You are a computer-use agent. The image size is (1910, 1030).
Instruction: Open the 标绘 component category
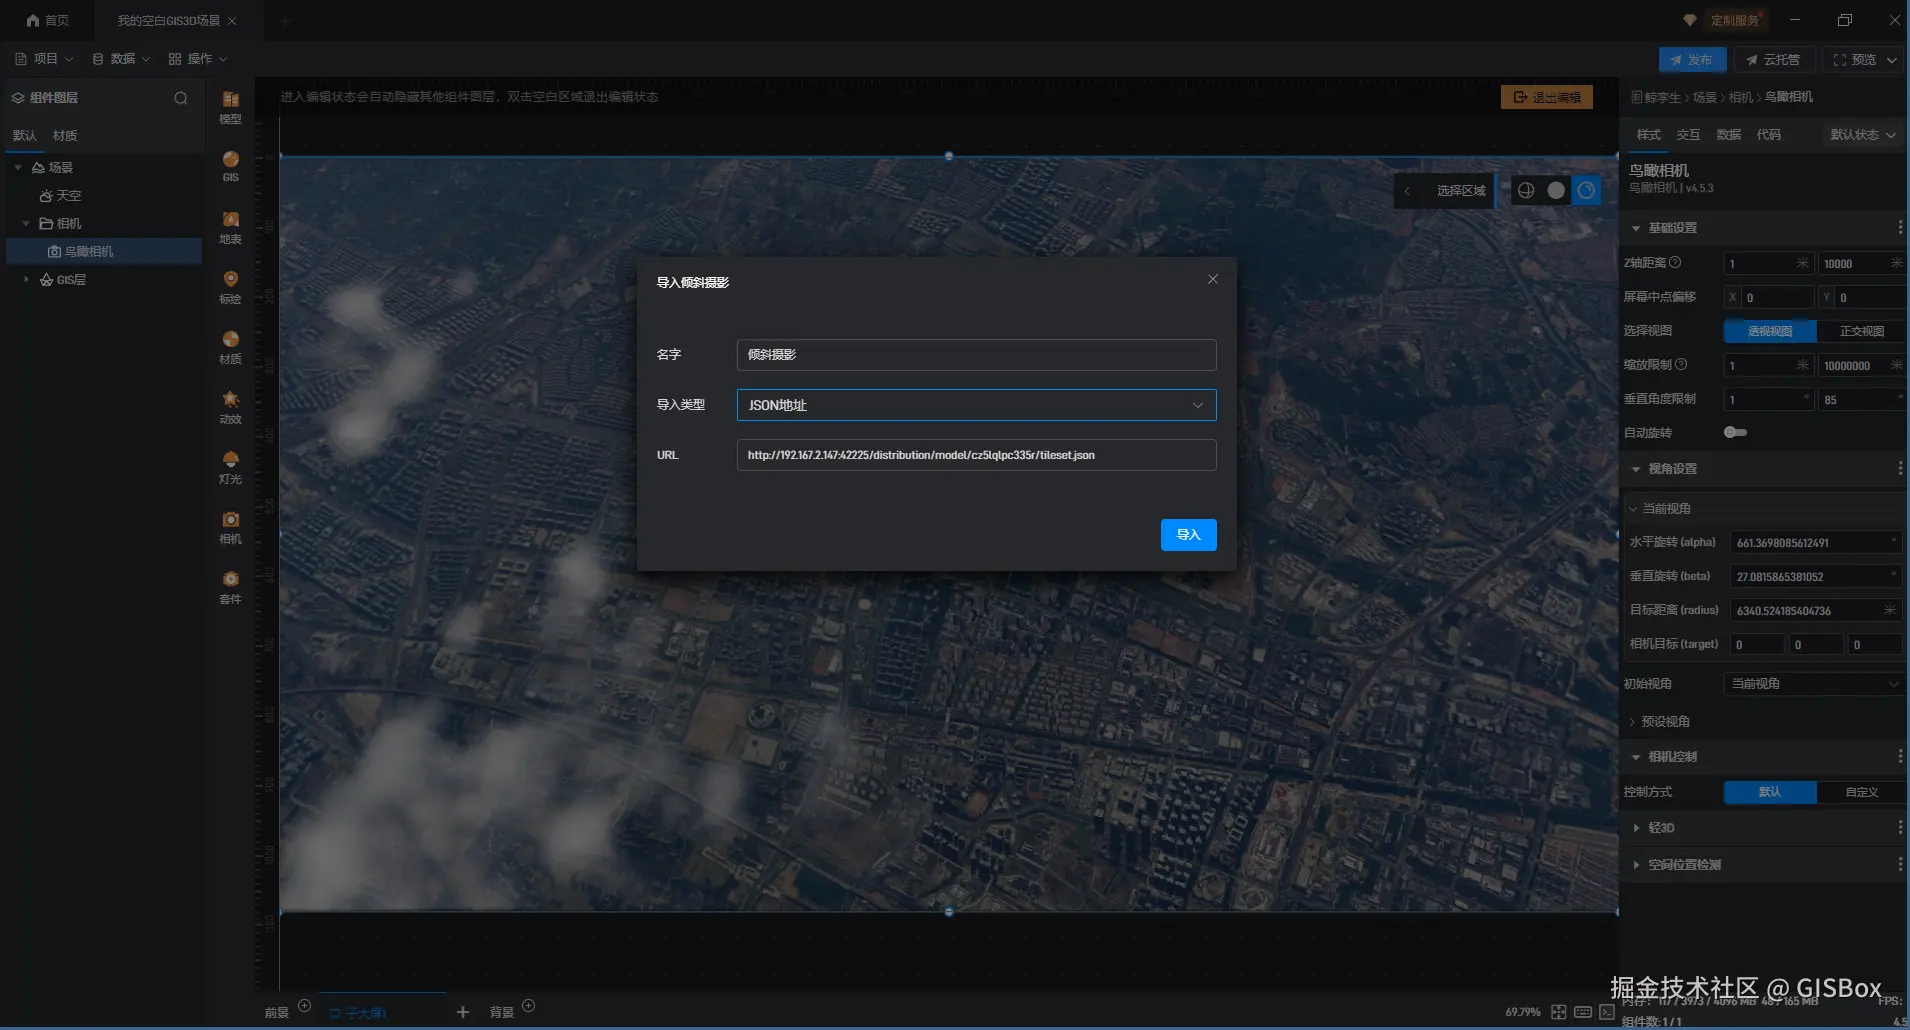(x=230, y=287)
